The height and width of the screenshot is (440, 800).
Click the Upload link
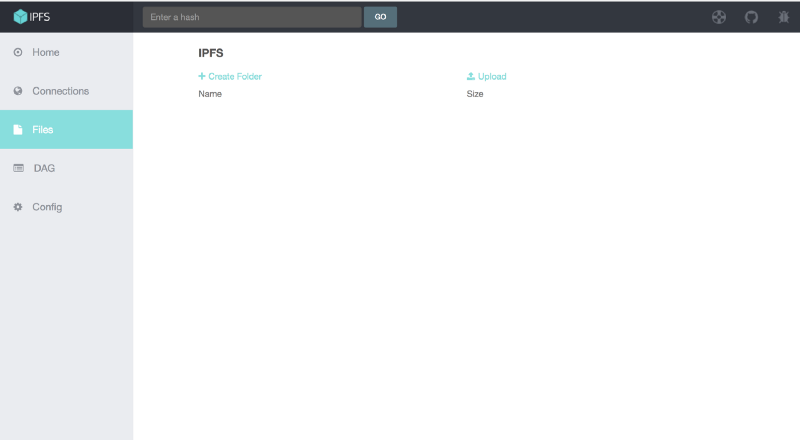(486, 76)
